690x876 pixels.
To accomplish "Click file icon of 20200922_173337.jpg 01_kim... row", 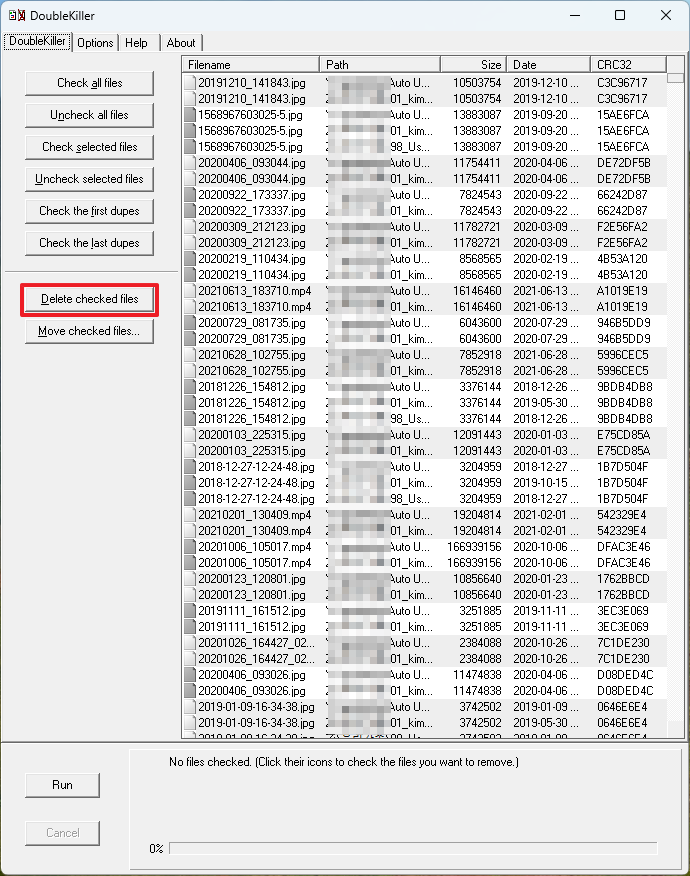I will point(190,211).
